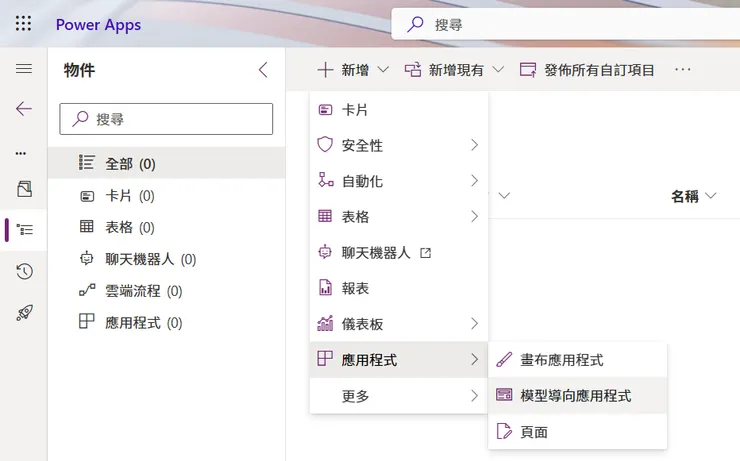Viewport: 740px width, 461px height.
Task: Open 更多 submenu item
Action: click(x=399, y=395)
